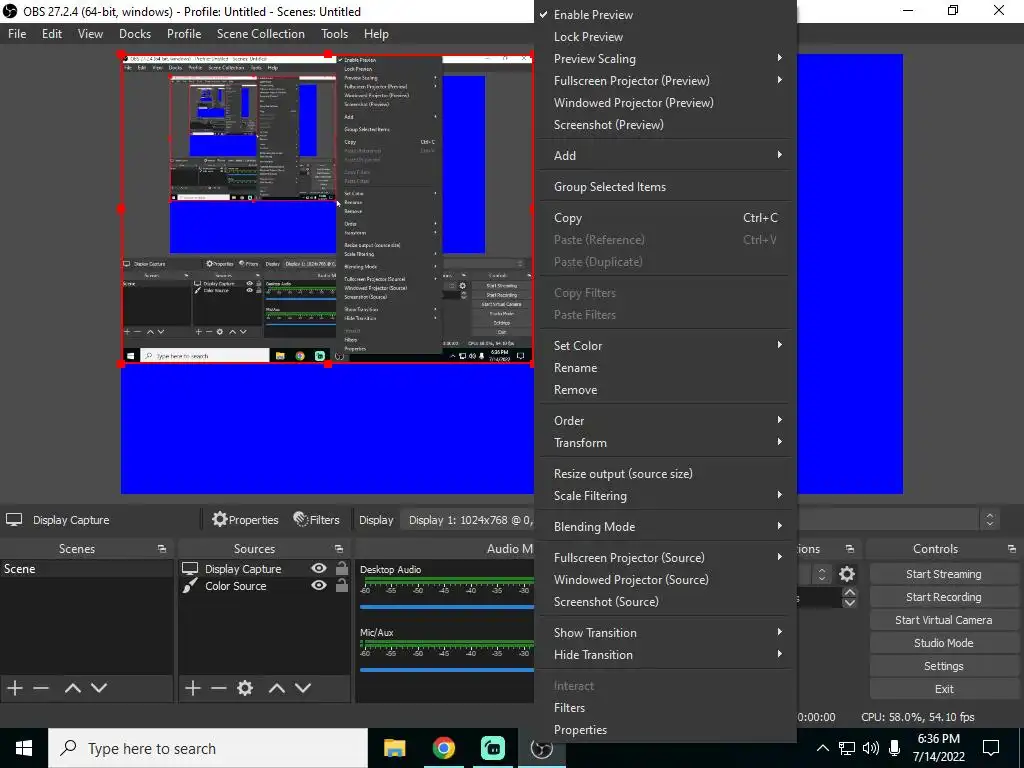Open Chrome from taskbar
Viewport: 1024px width, 768px height.
click(443, 748)
